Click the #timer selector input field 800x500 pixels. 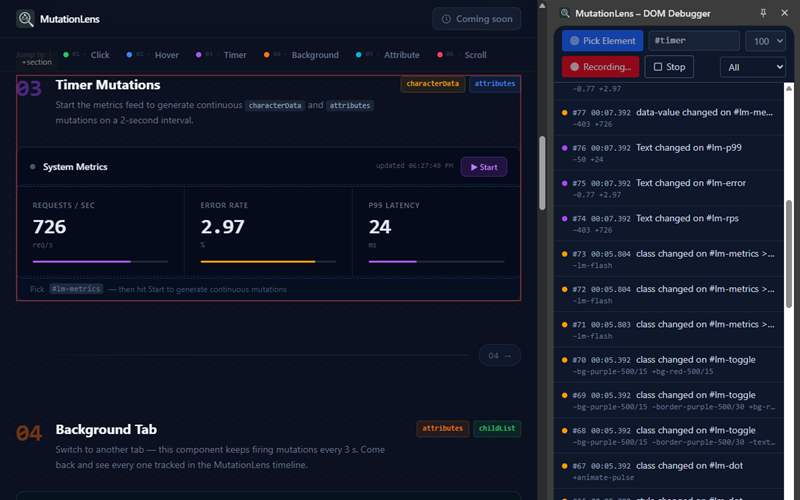tap(694, 41)
